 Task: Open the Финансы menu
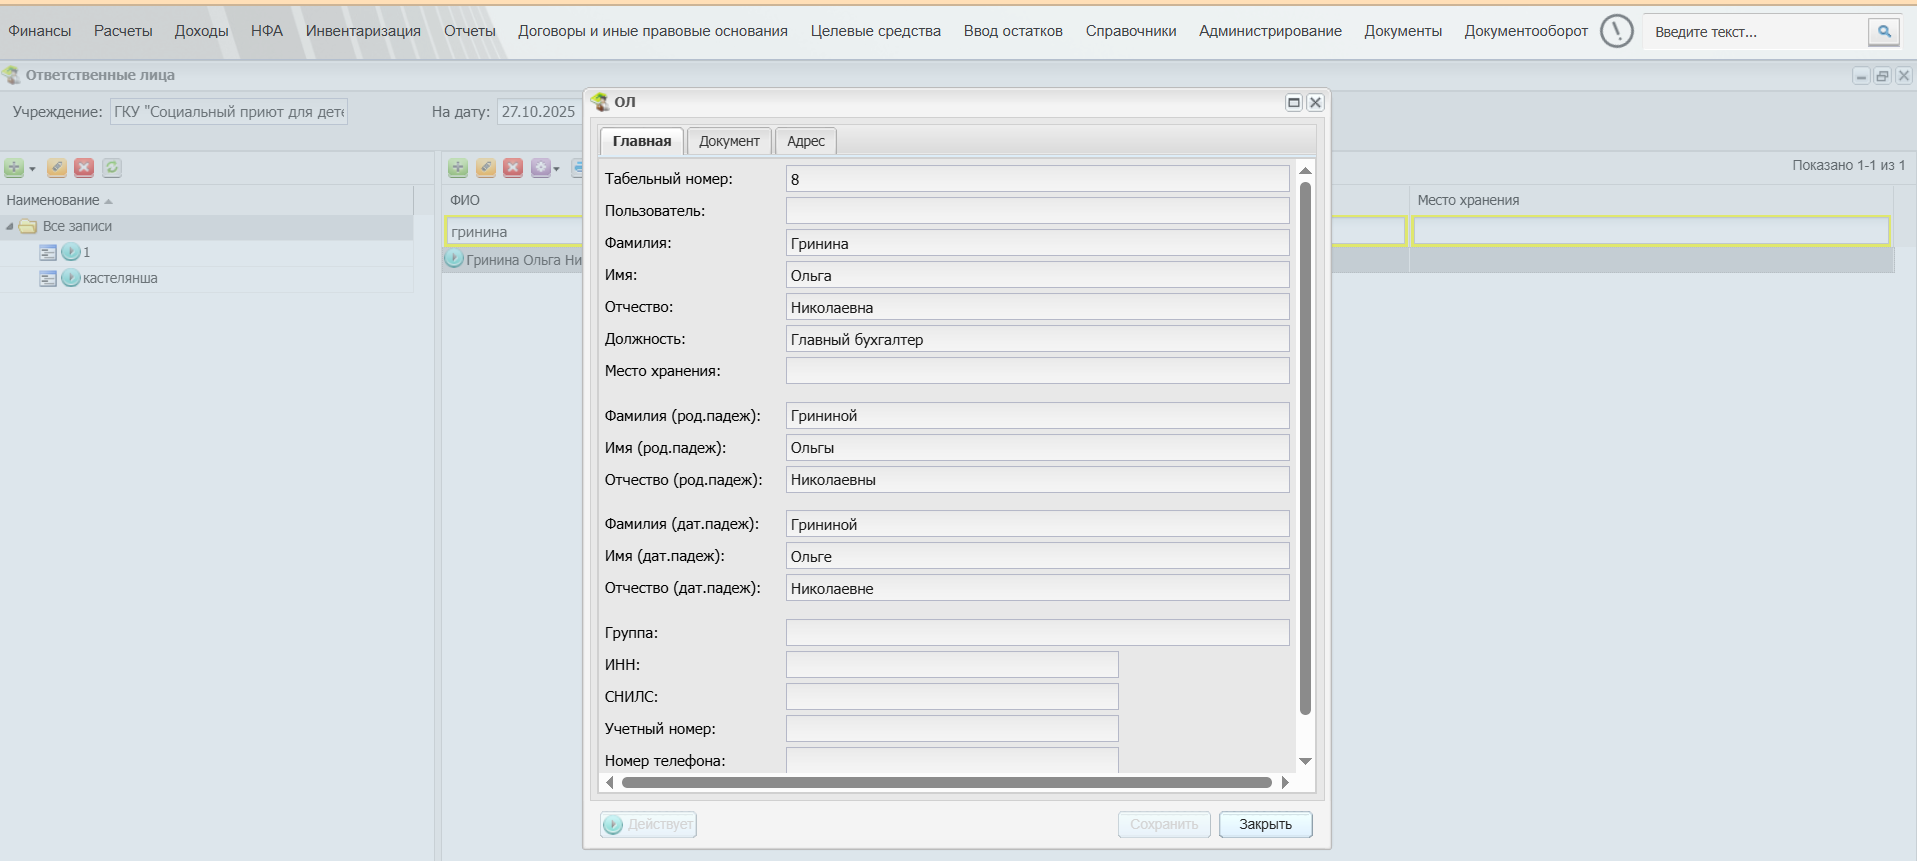click(x=40, y=31)
